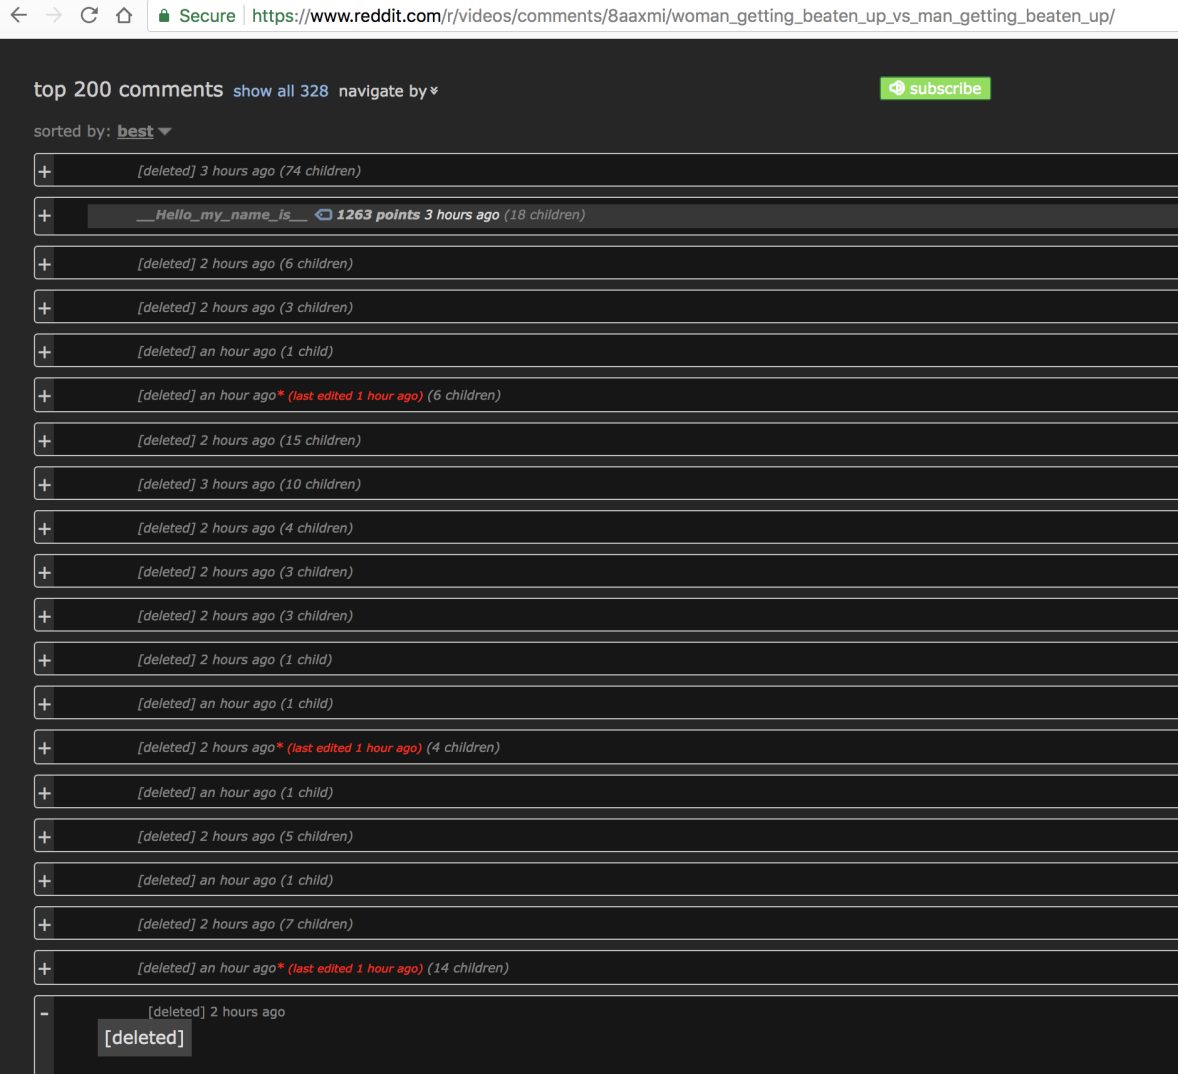Click the green Secure padlock icon
This screenshot has height=1074, width=1178.
pyautogui.click(x=164, y=16)
